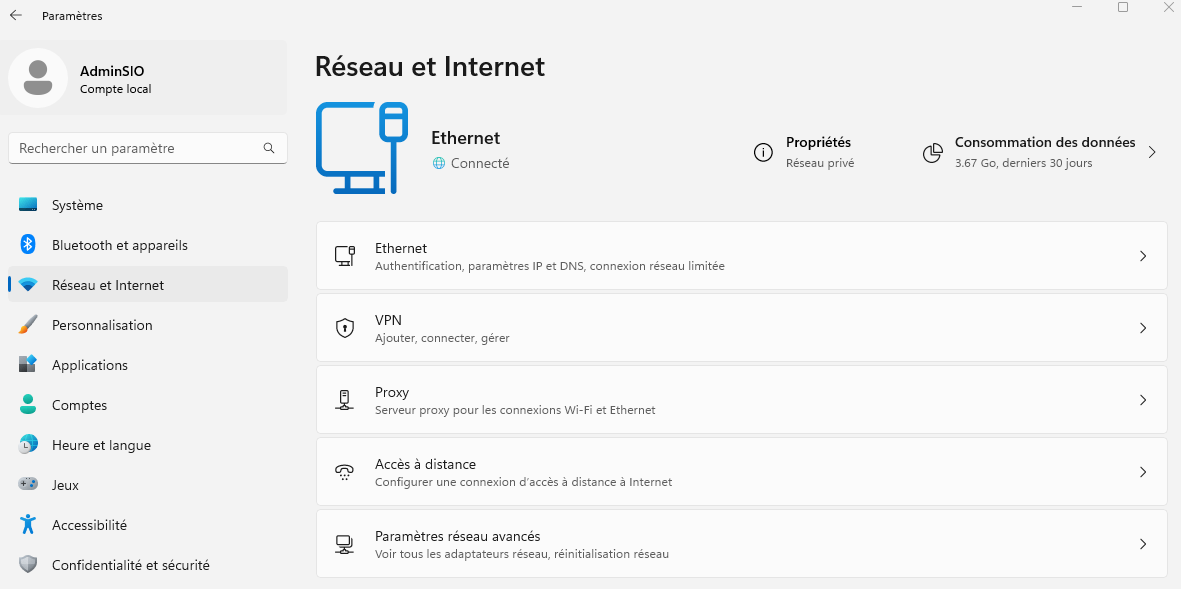Open Proxy settings via its chevron

tap(1142, 400)
